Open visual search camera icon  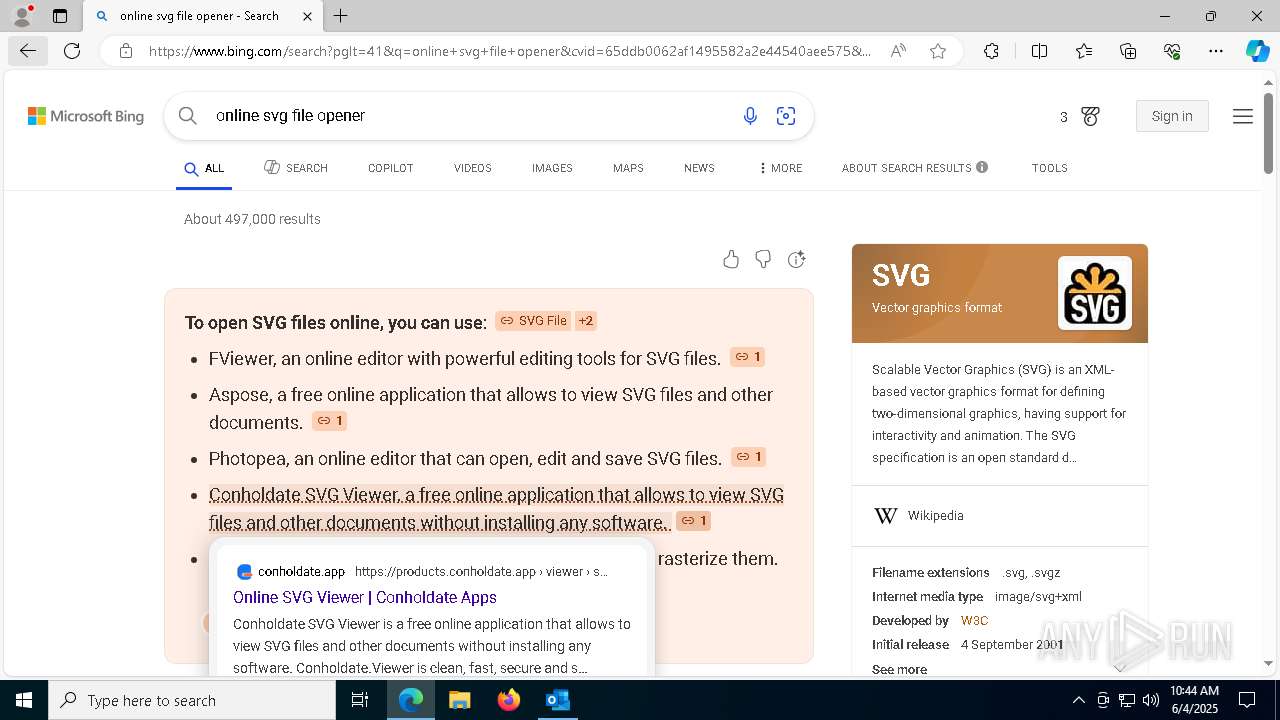pos(786,117)
